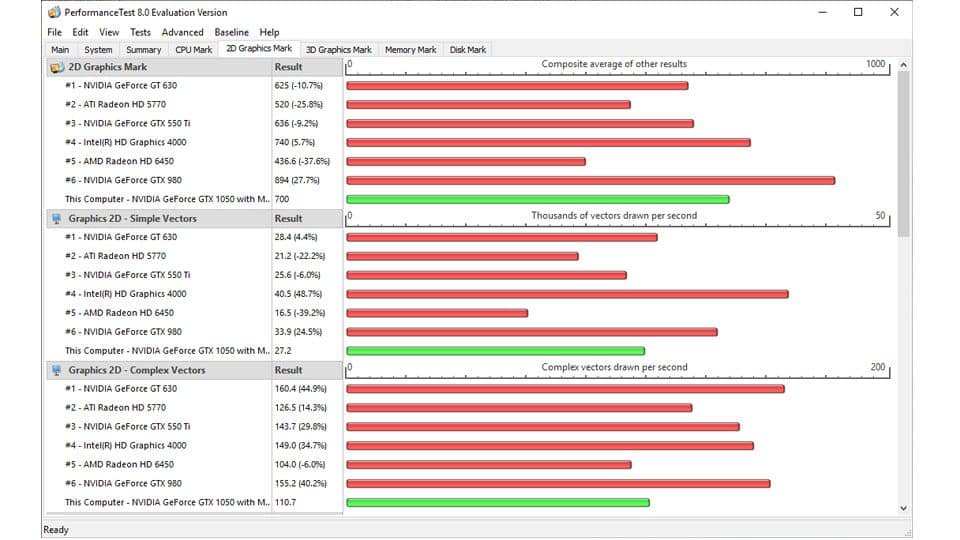Screen dimensions: 960x540
Task: Click the vertical scrollbar thumb
Action: (x=903, y=154)
